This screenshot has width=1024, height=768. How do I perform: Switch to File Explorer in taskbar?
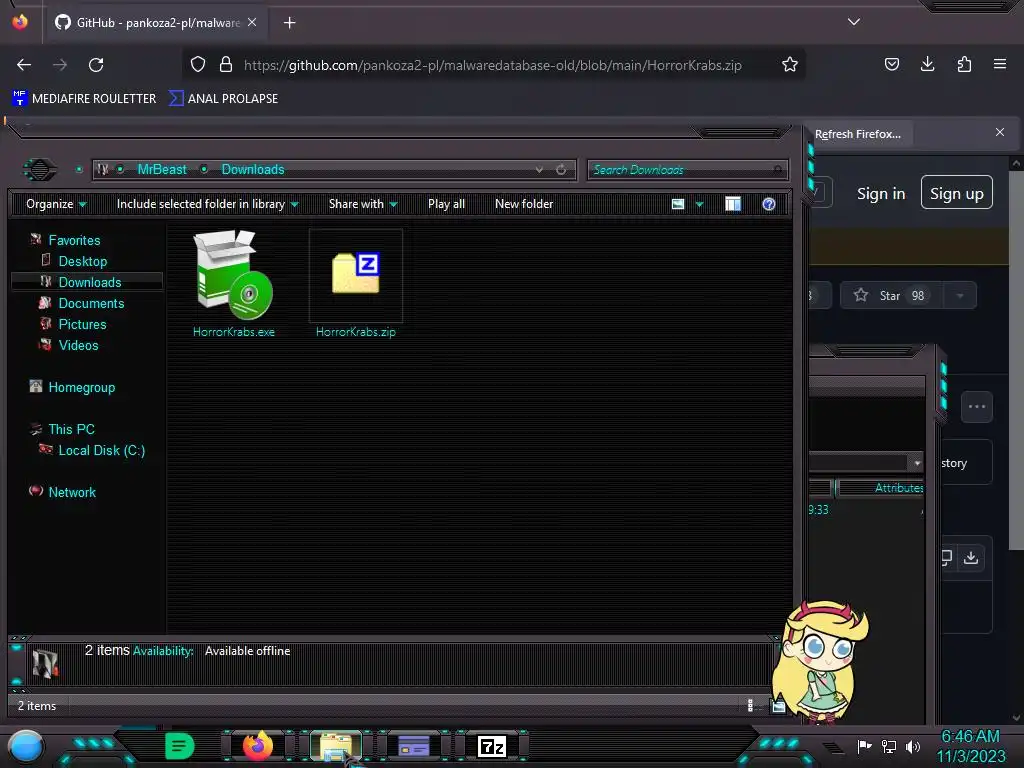click(x=336, y=746)
